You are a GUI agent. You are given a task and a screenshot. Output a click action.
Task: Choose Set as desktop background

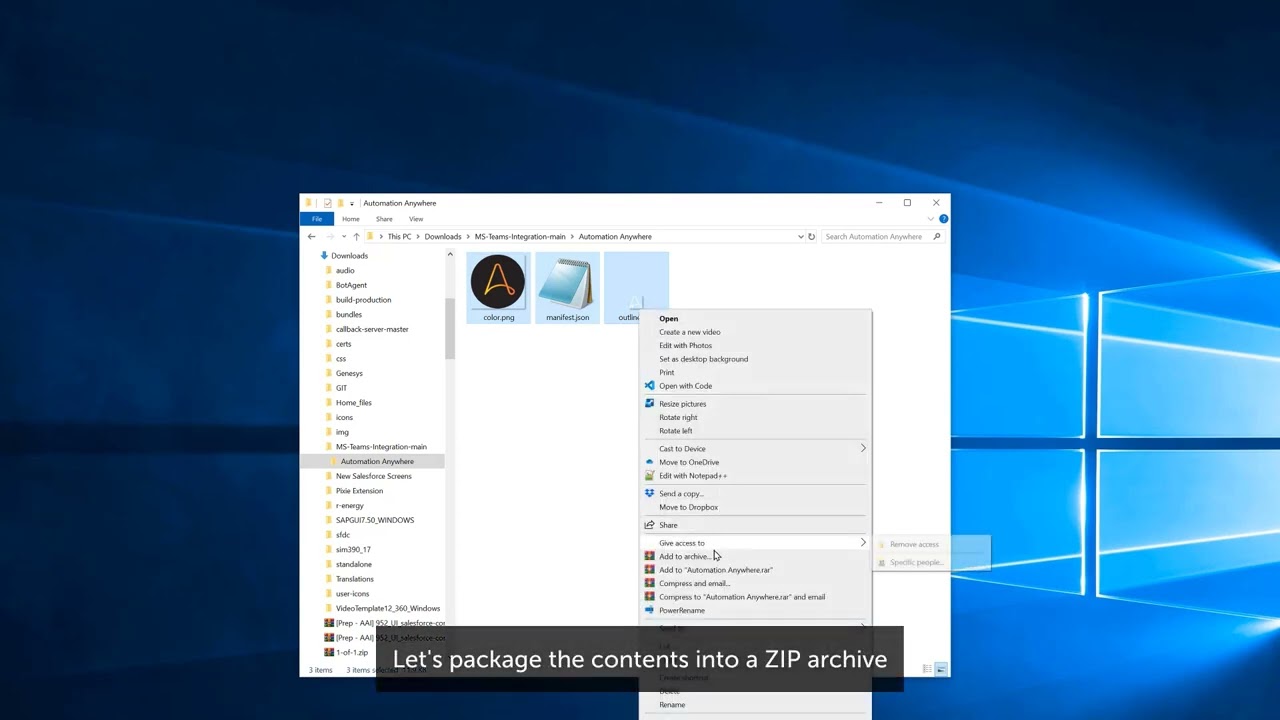click(x=703, y=359)
